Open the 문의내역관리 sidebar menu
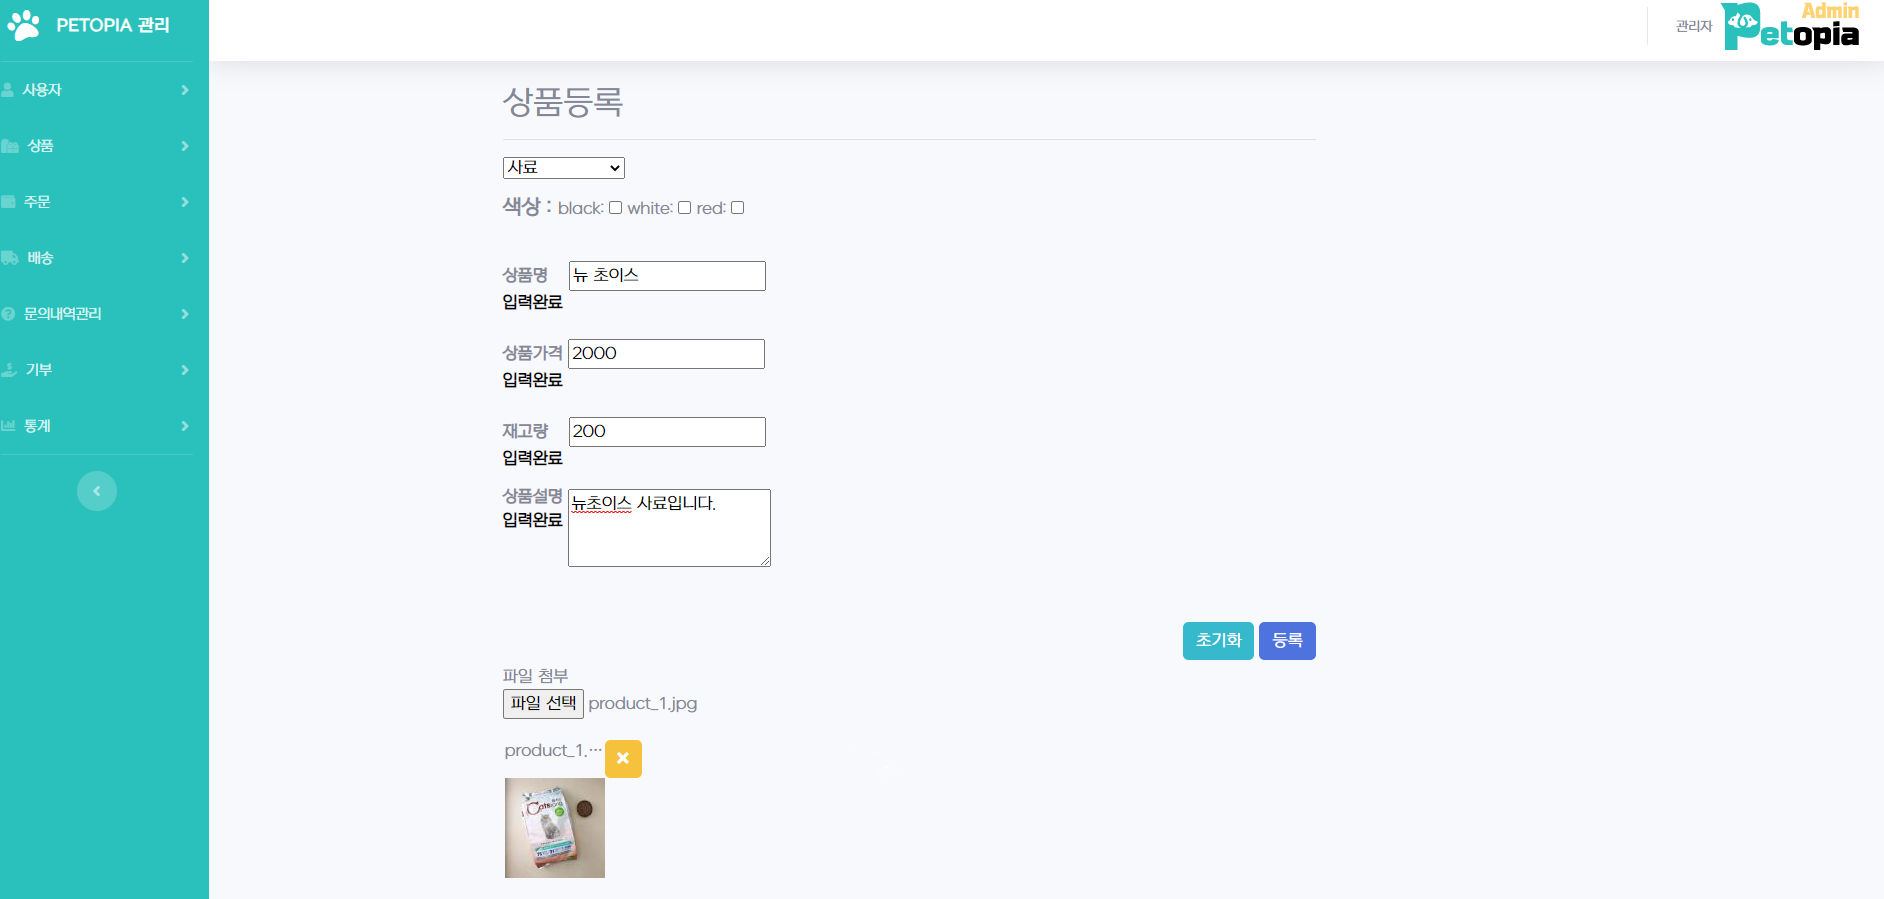 point(96,314)
